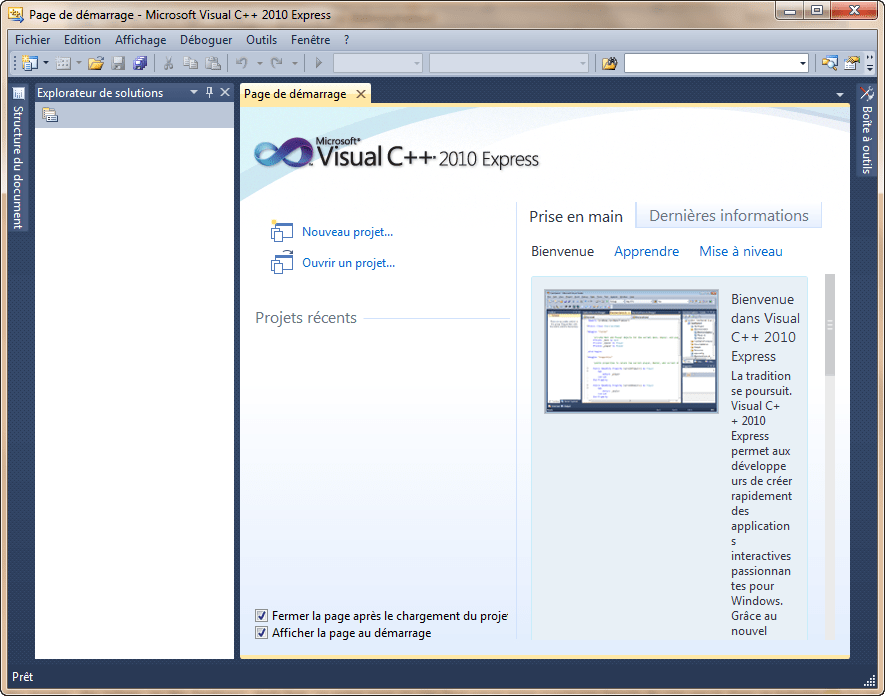
Task: Open the Boîte à outils side tab
Action: point(867,130)
